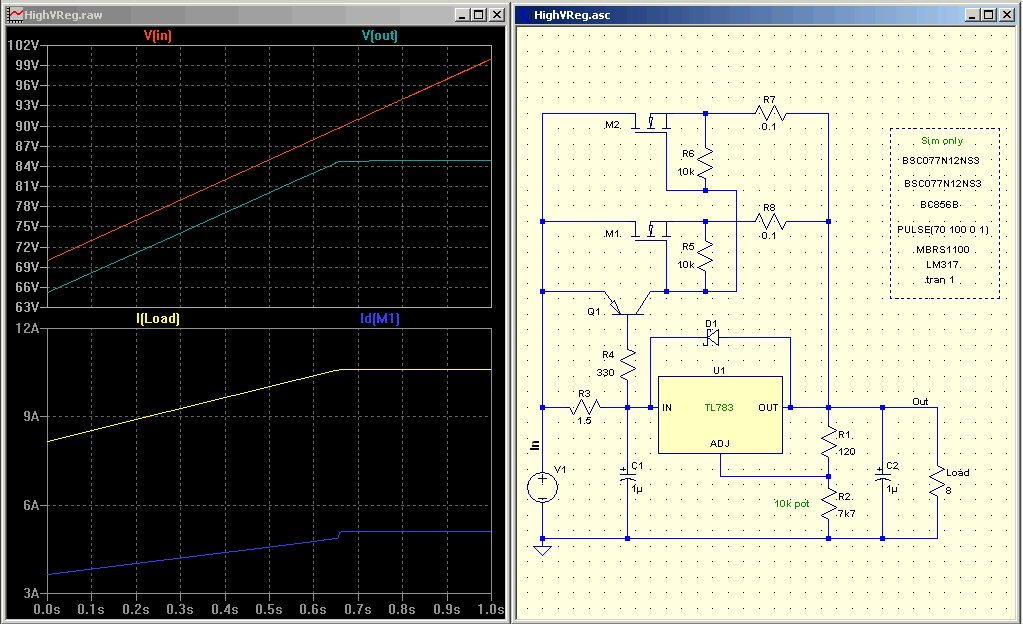Screen dimensions: 1023x624
Task: Click the 1.0s time axis label
Action: 490,609
